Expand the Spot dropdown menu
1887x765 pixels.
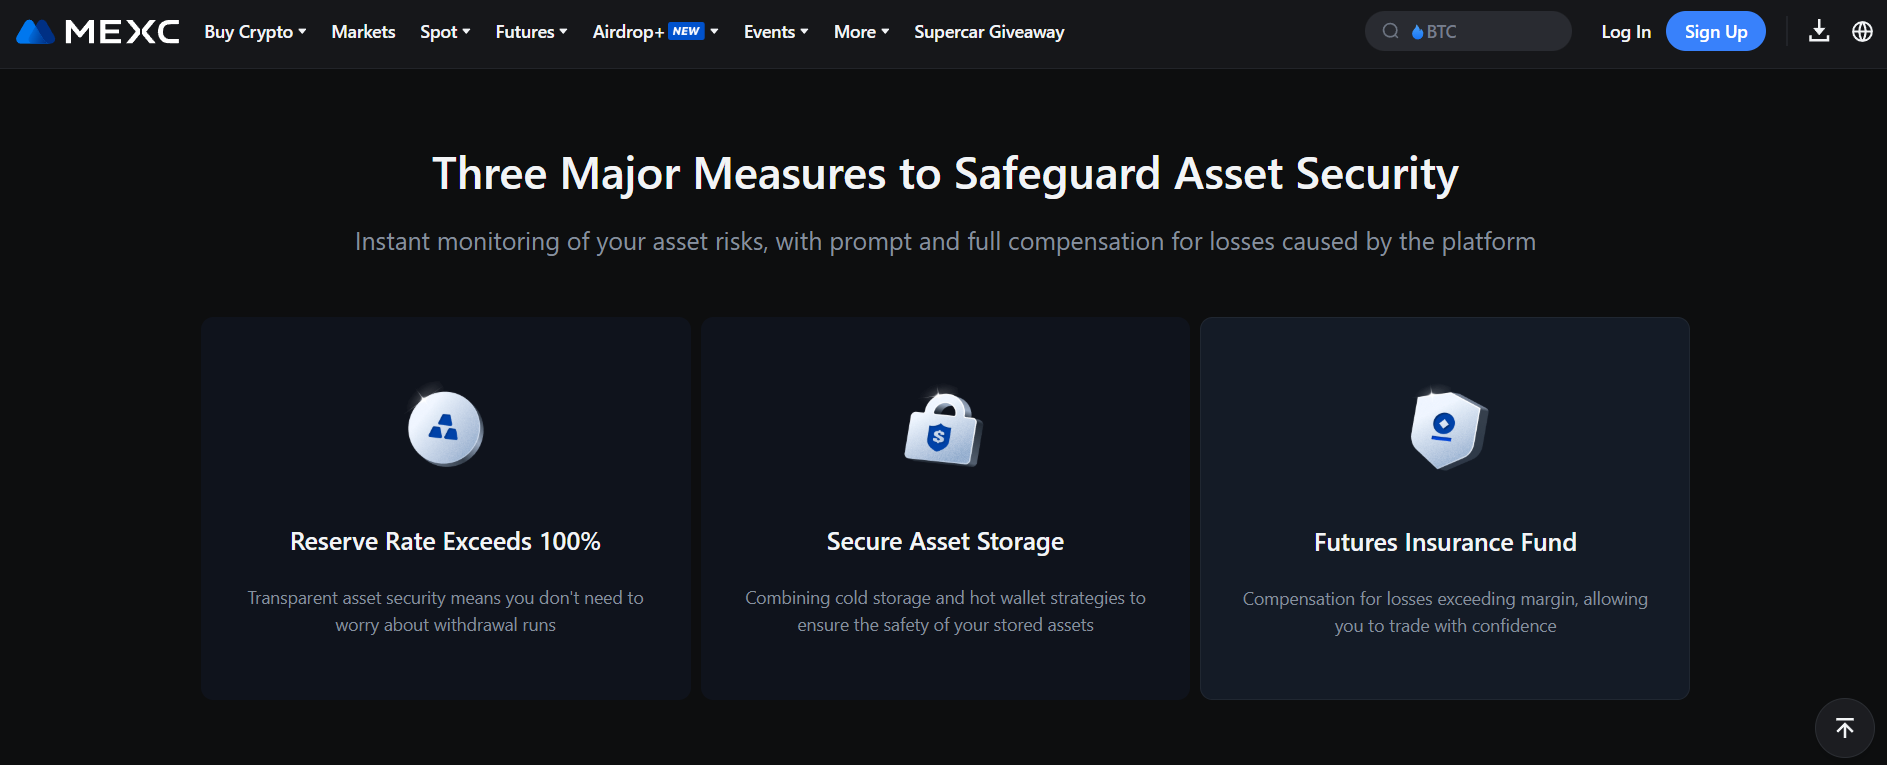pos(445,32)
